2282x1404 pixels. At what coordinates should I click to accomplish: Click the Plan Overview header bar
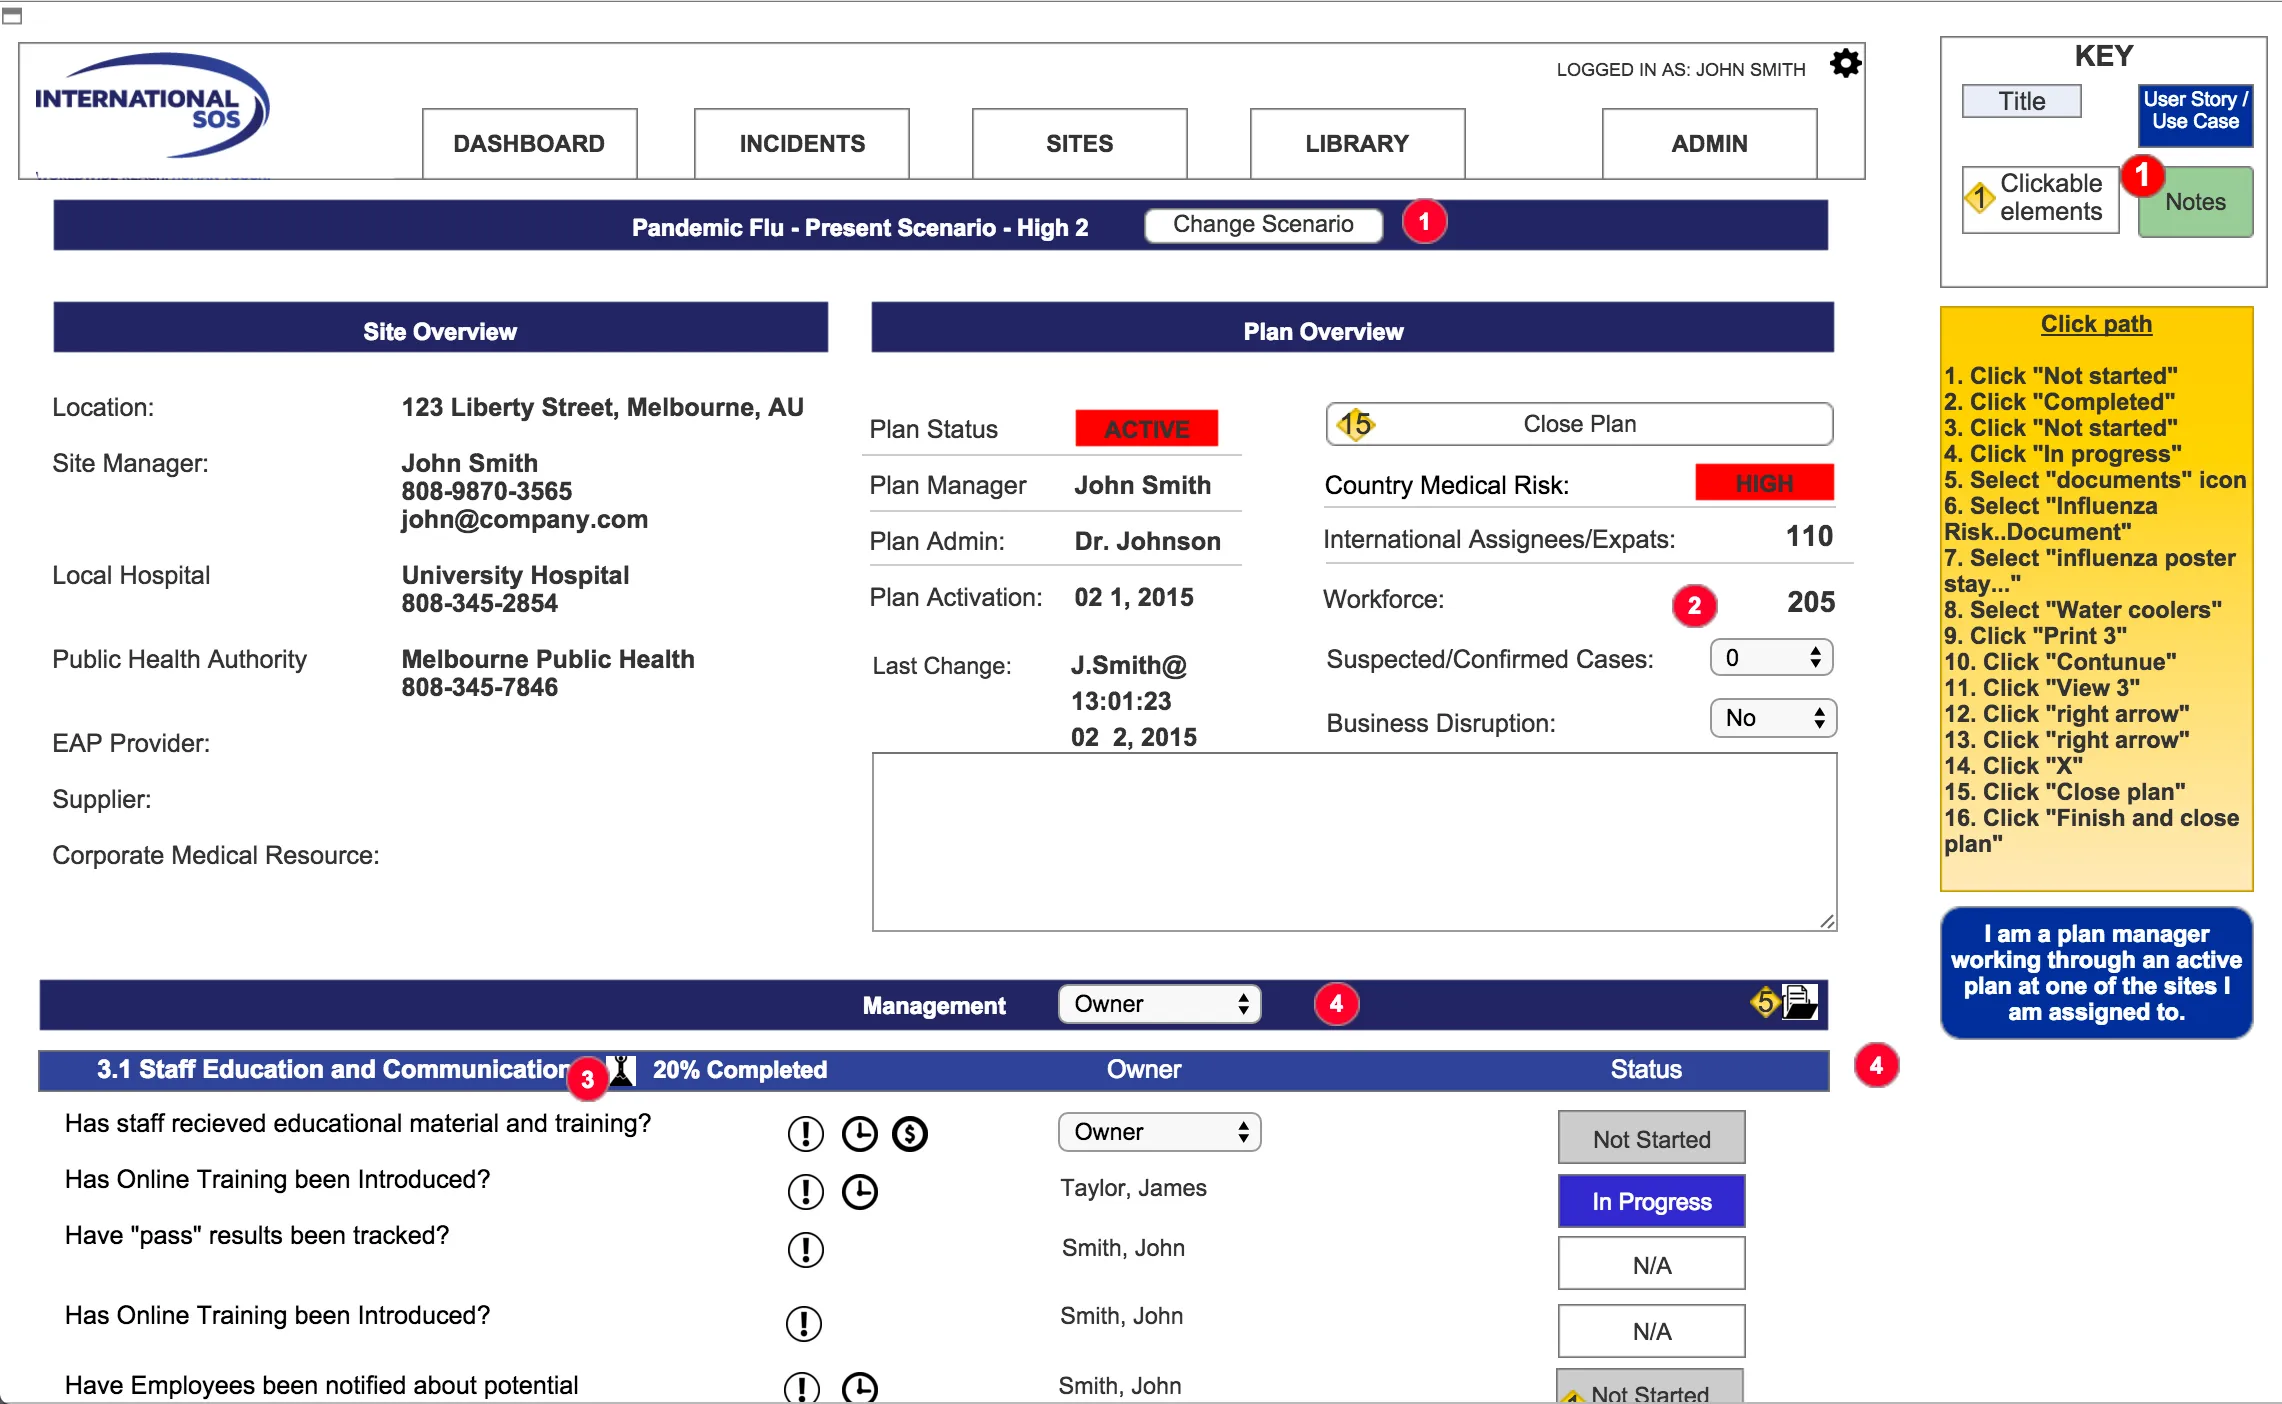[1352, 328]
